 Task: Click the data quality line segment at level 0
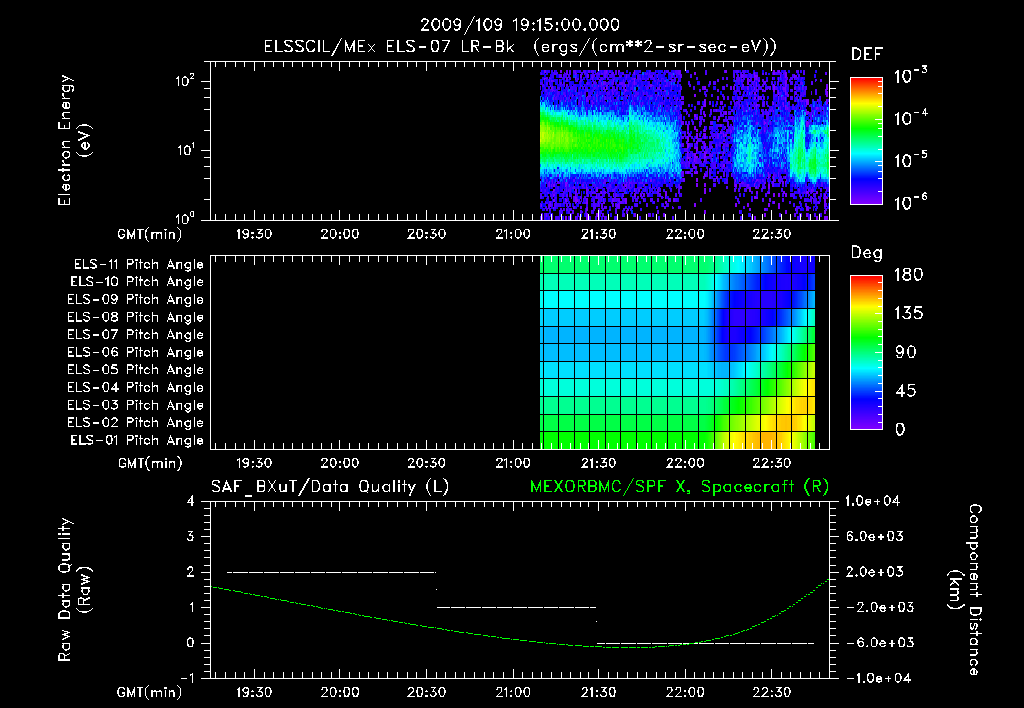[705, 643]
